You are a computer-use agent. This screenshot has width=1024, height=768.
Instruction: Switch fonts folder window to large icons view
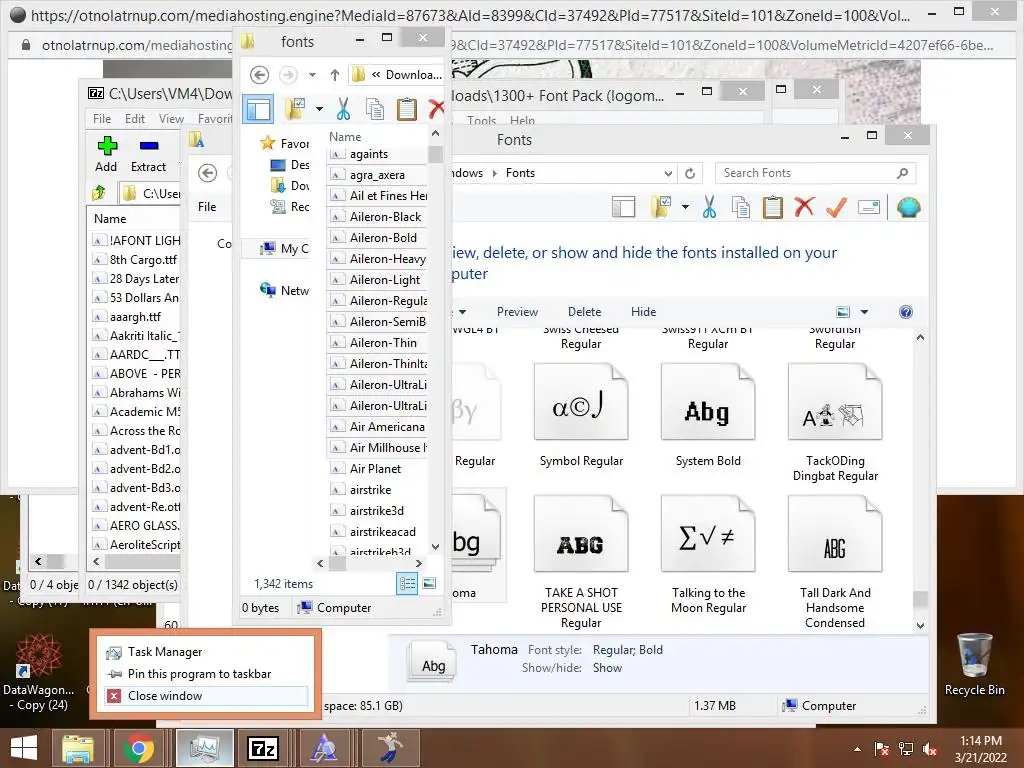point(429,584)
